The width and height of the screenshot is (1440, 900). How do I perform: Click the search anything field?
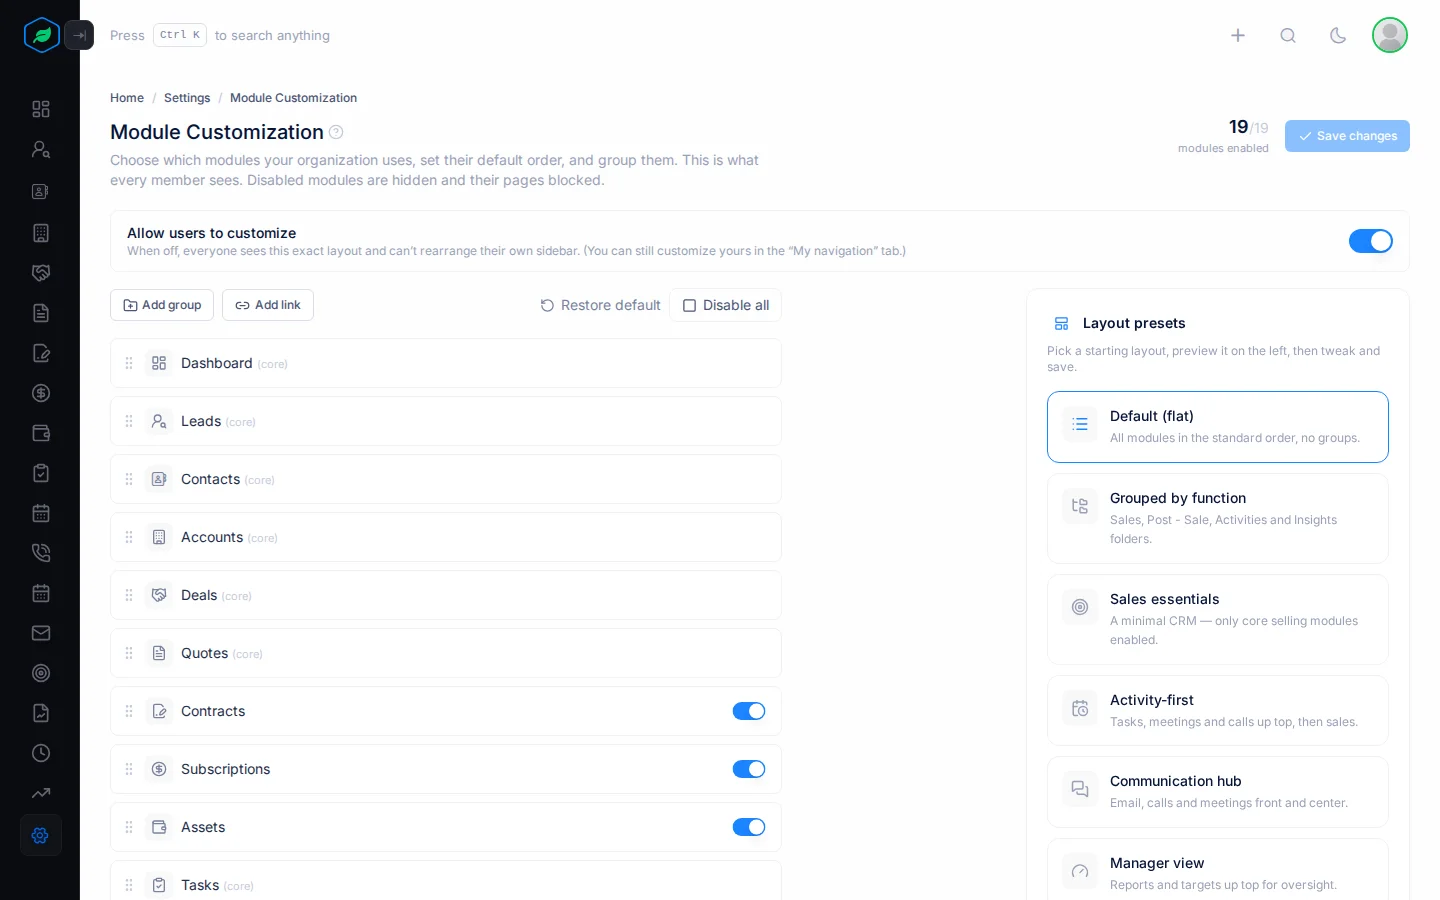(x=220, y=35)
